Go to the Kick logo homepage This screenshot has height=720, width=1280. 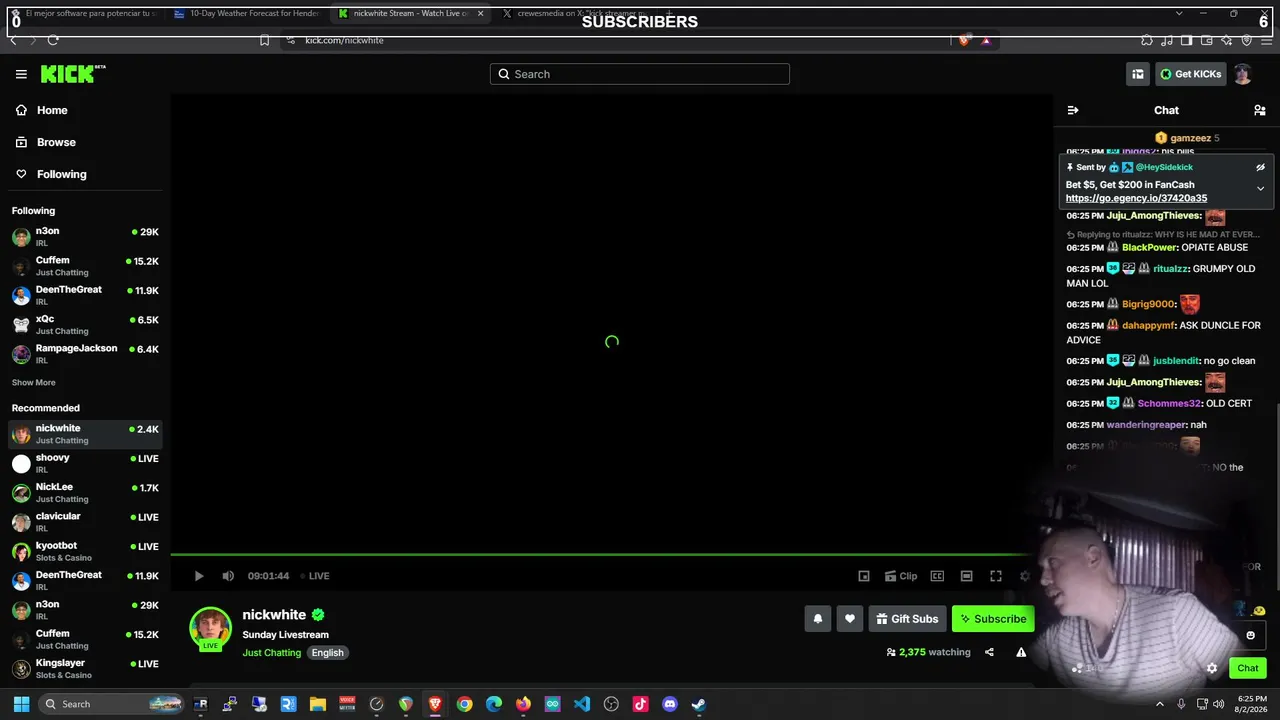(73, 74)
